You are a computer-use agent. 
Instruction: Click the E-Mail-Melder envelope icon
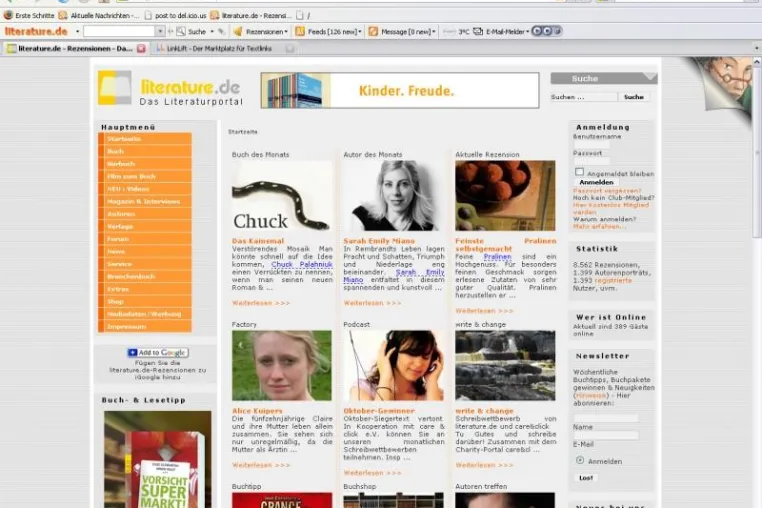(x=478, y=32)
